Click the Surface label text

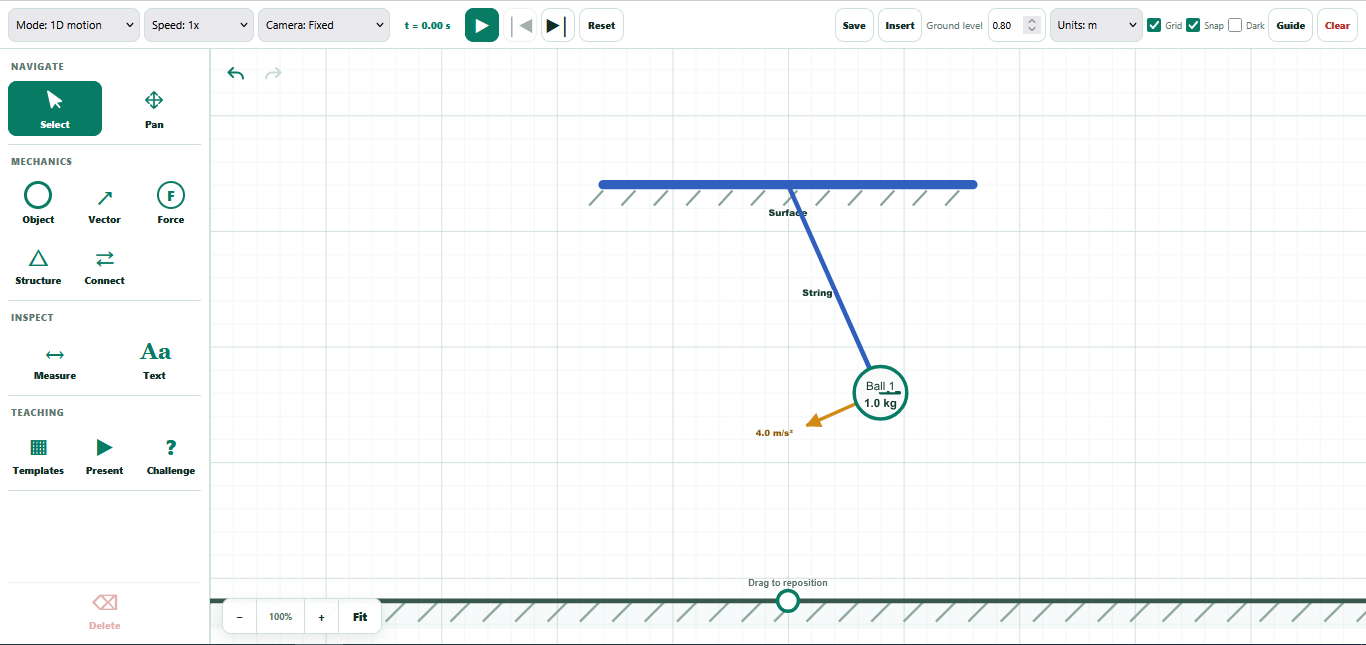[788, 213]
